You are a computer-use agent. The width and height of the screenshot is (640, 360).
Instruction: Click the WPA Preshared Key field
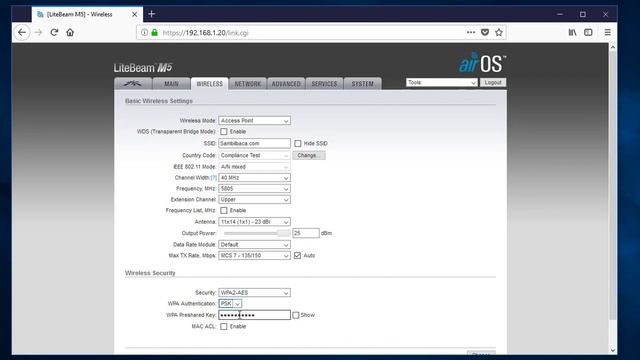coord(254,315)
